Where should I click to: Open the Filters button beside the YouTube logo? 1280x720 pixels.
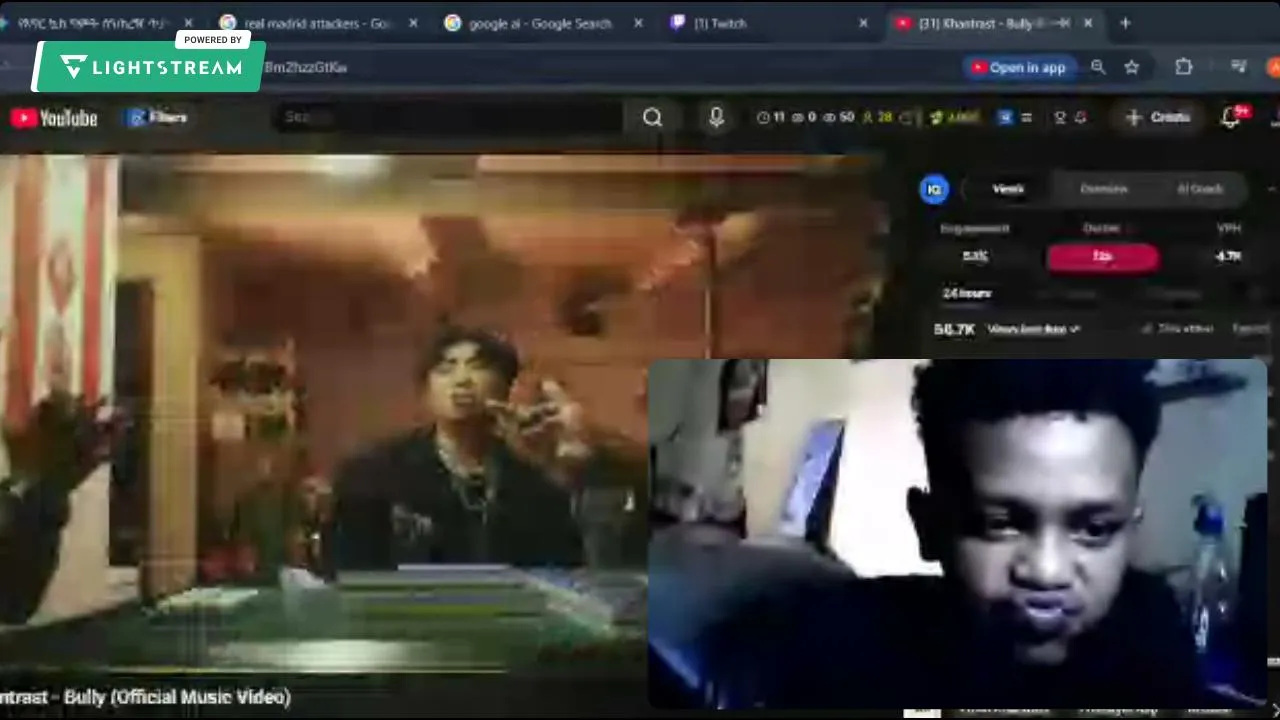point(158,117)
